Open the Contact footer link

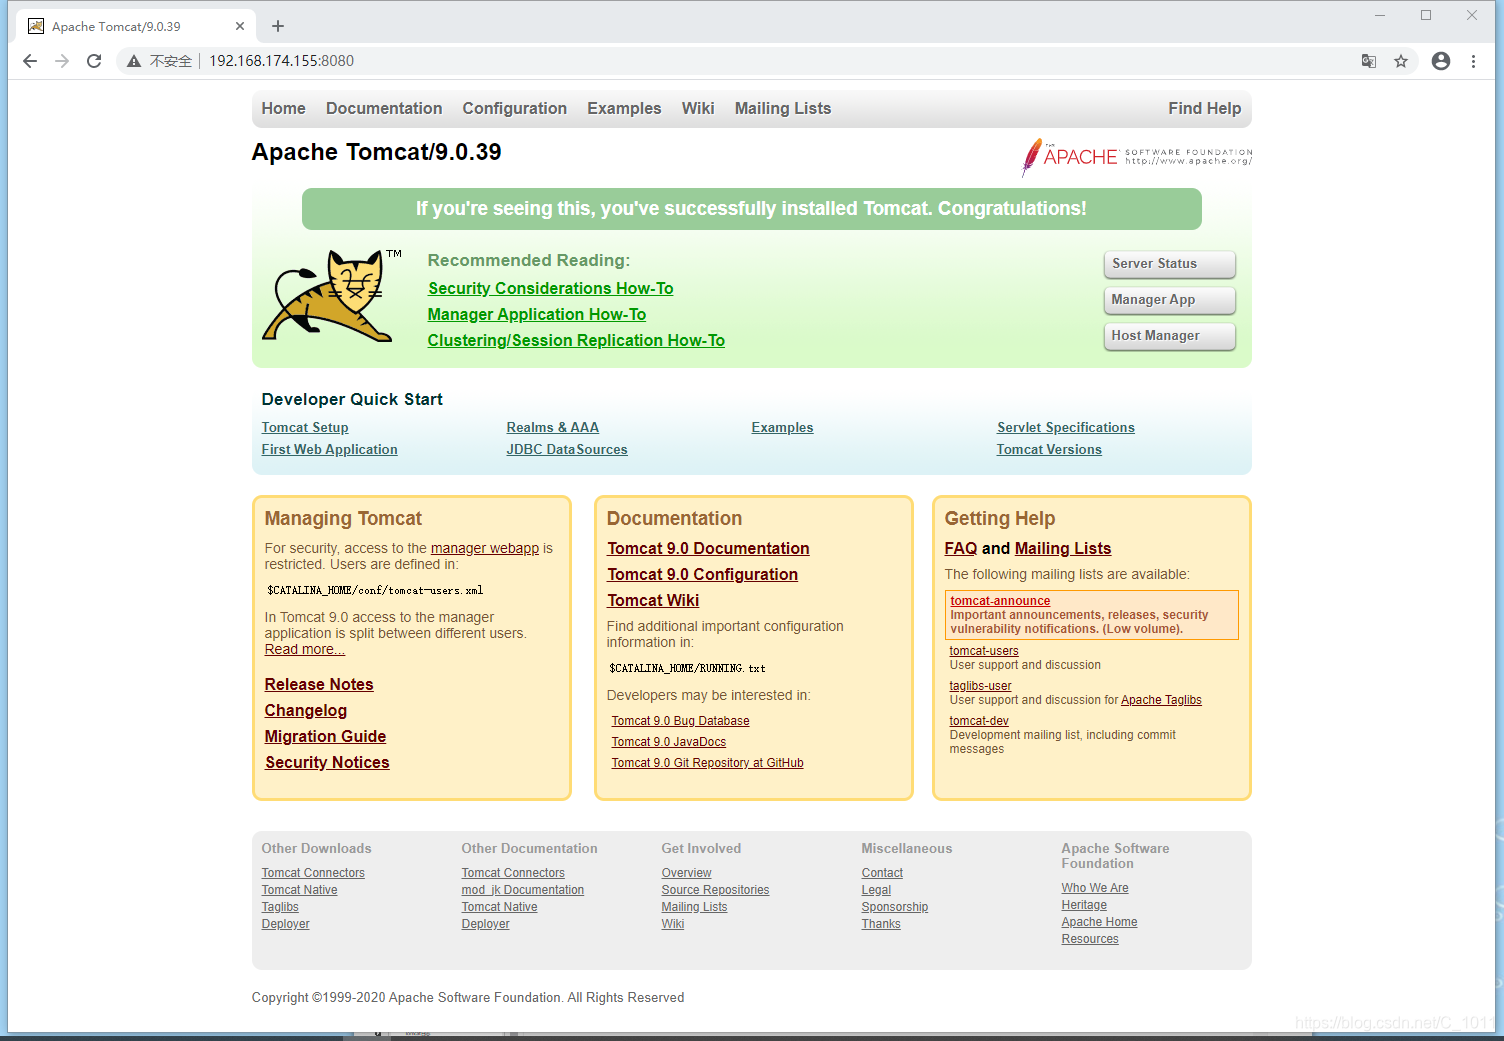point(882,873)
